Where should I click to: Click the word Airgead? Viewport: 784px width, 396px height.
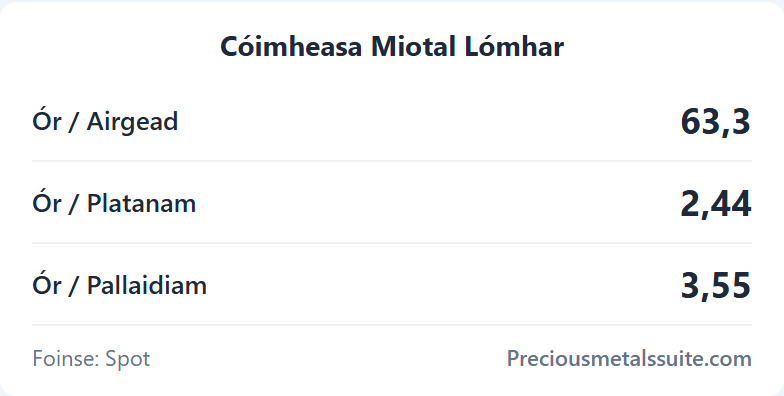tap(132, 122)
